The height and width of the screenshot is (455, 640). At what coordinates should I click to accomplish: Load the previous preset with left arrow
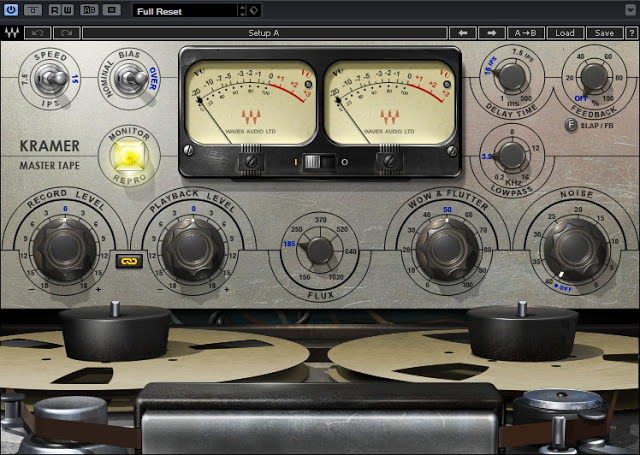[x=462, y=33]
